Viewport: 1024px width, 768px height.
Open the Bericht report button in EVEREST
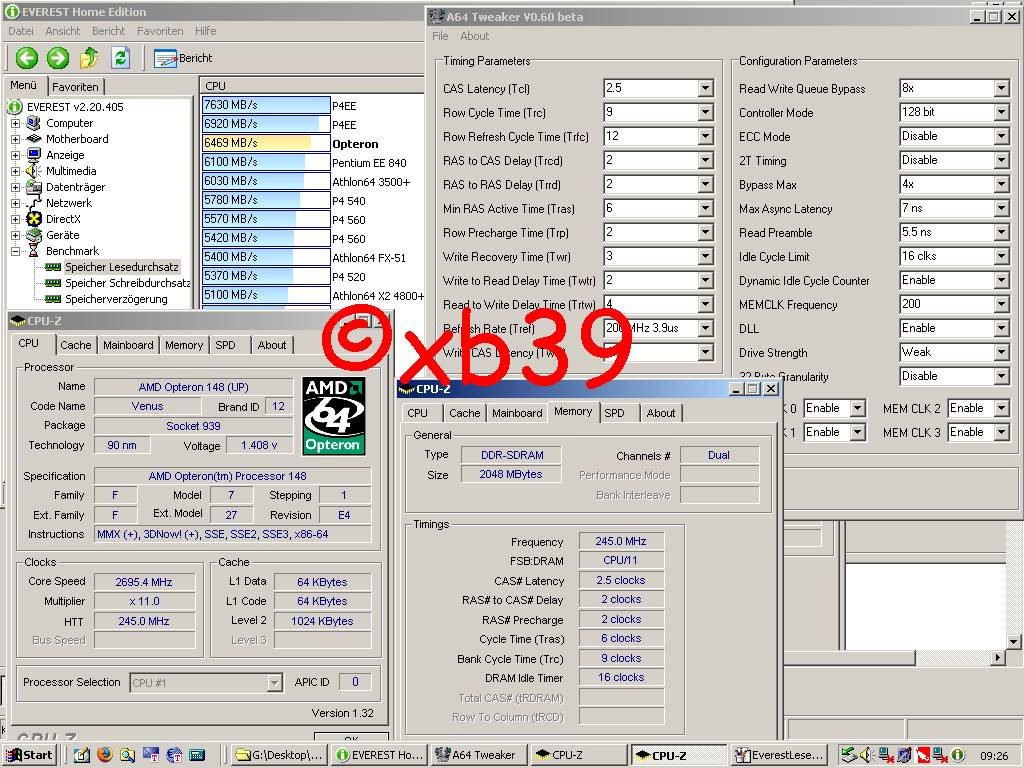[183, 58]
